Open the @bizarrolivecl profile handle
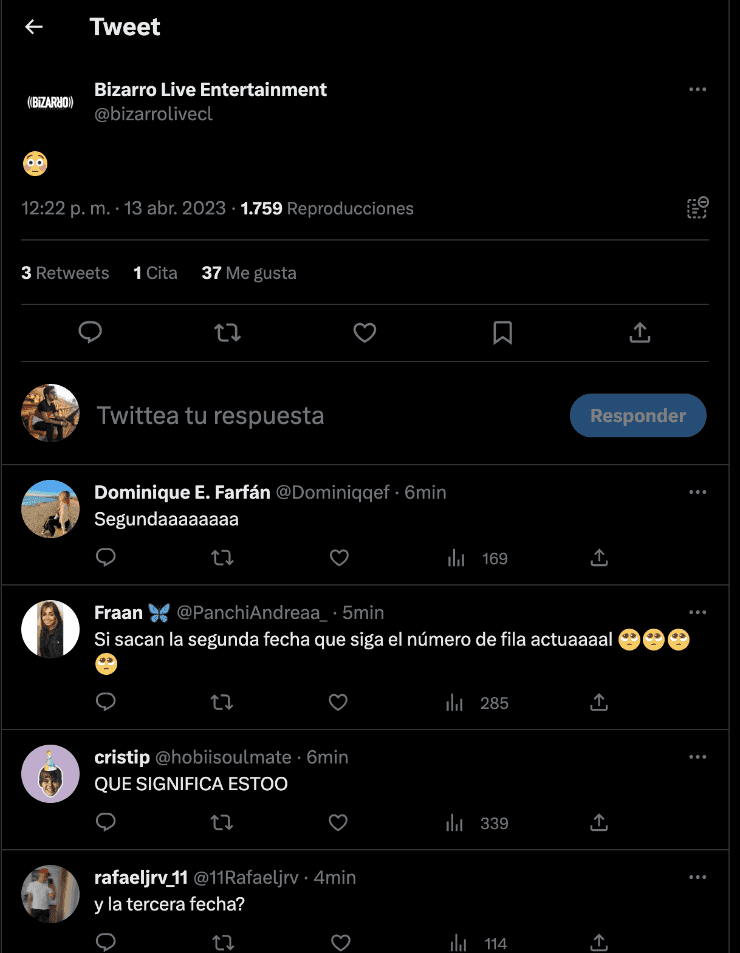This screenshot has height=953, width=740. point(153,114)
